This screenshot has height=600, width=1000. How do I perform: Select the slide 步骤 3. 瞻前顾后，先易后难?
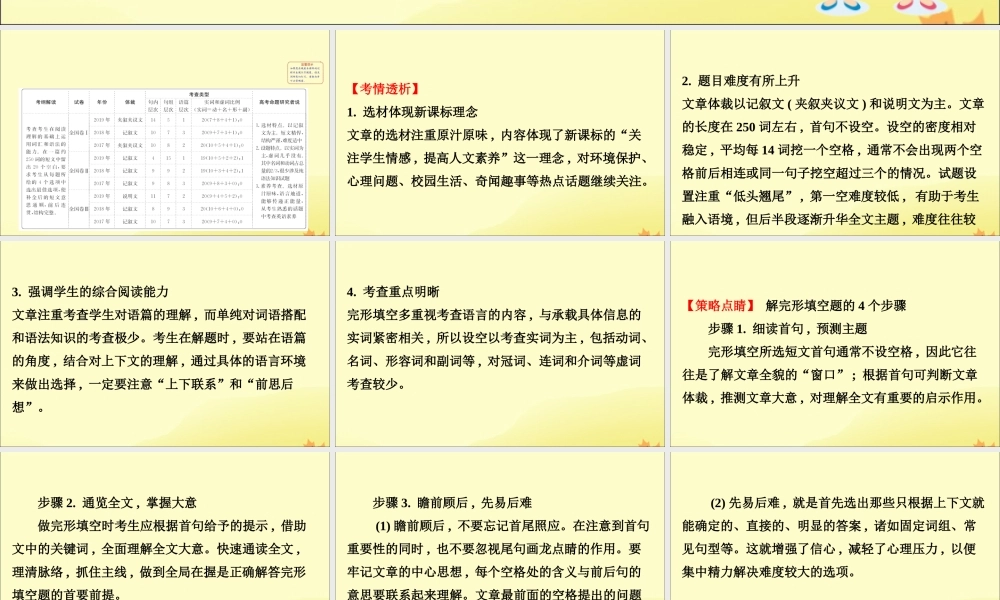tap(500, 526)
